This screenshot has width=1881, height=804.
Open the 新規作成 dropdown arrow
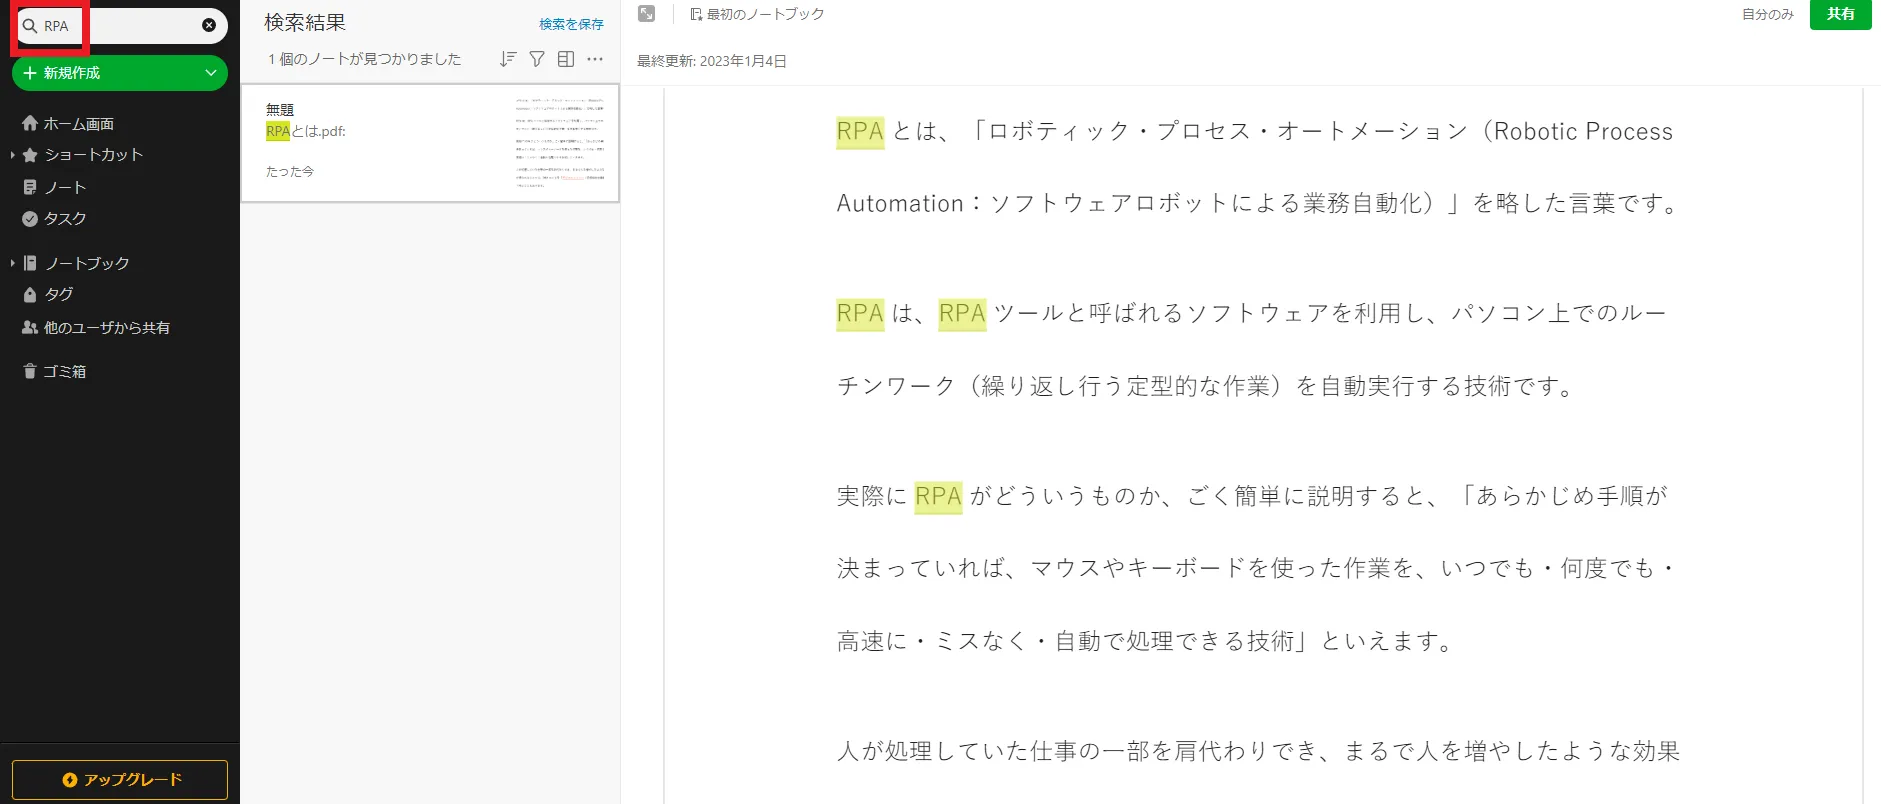coord(211,73)
